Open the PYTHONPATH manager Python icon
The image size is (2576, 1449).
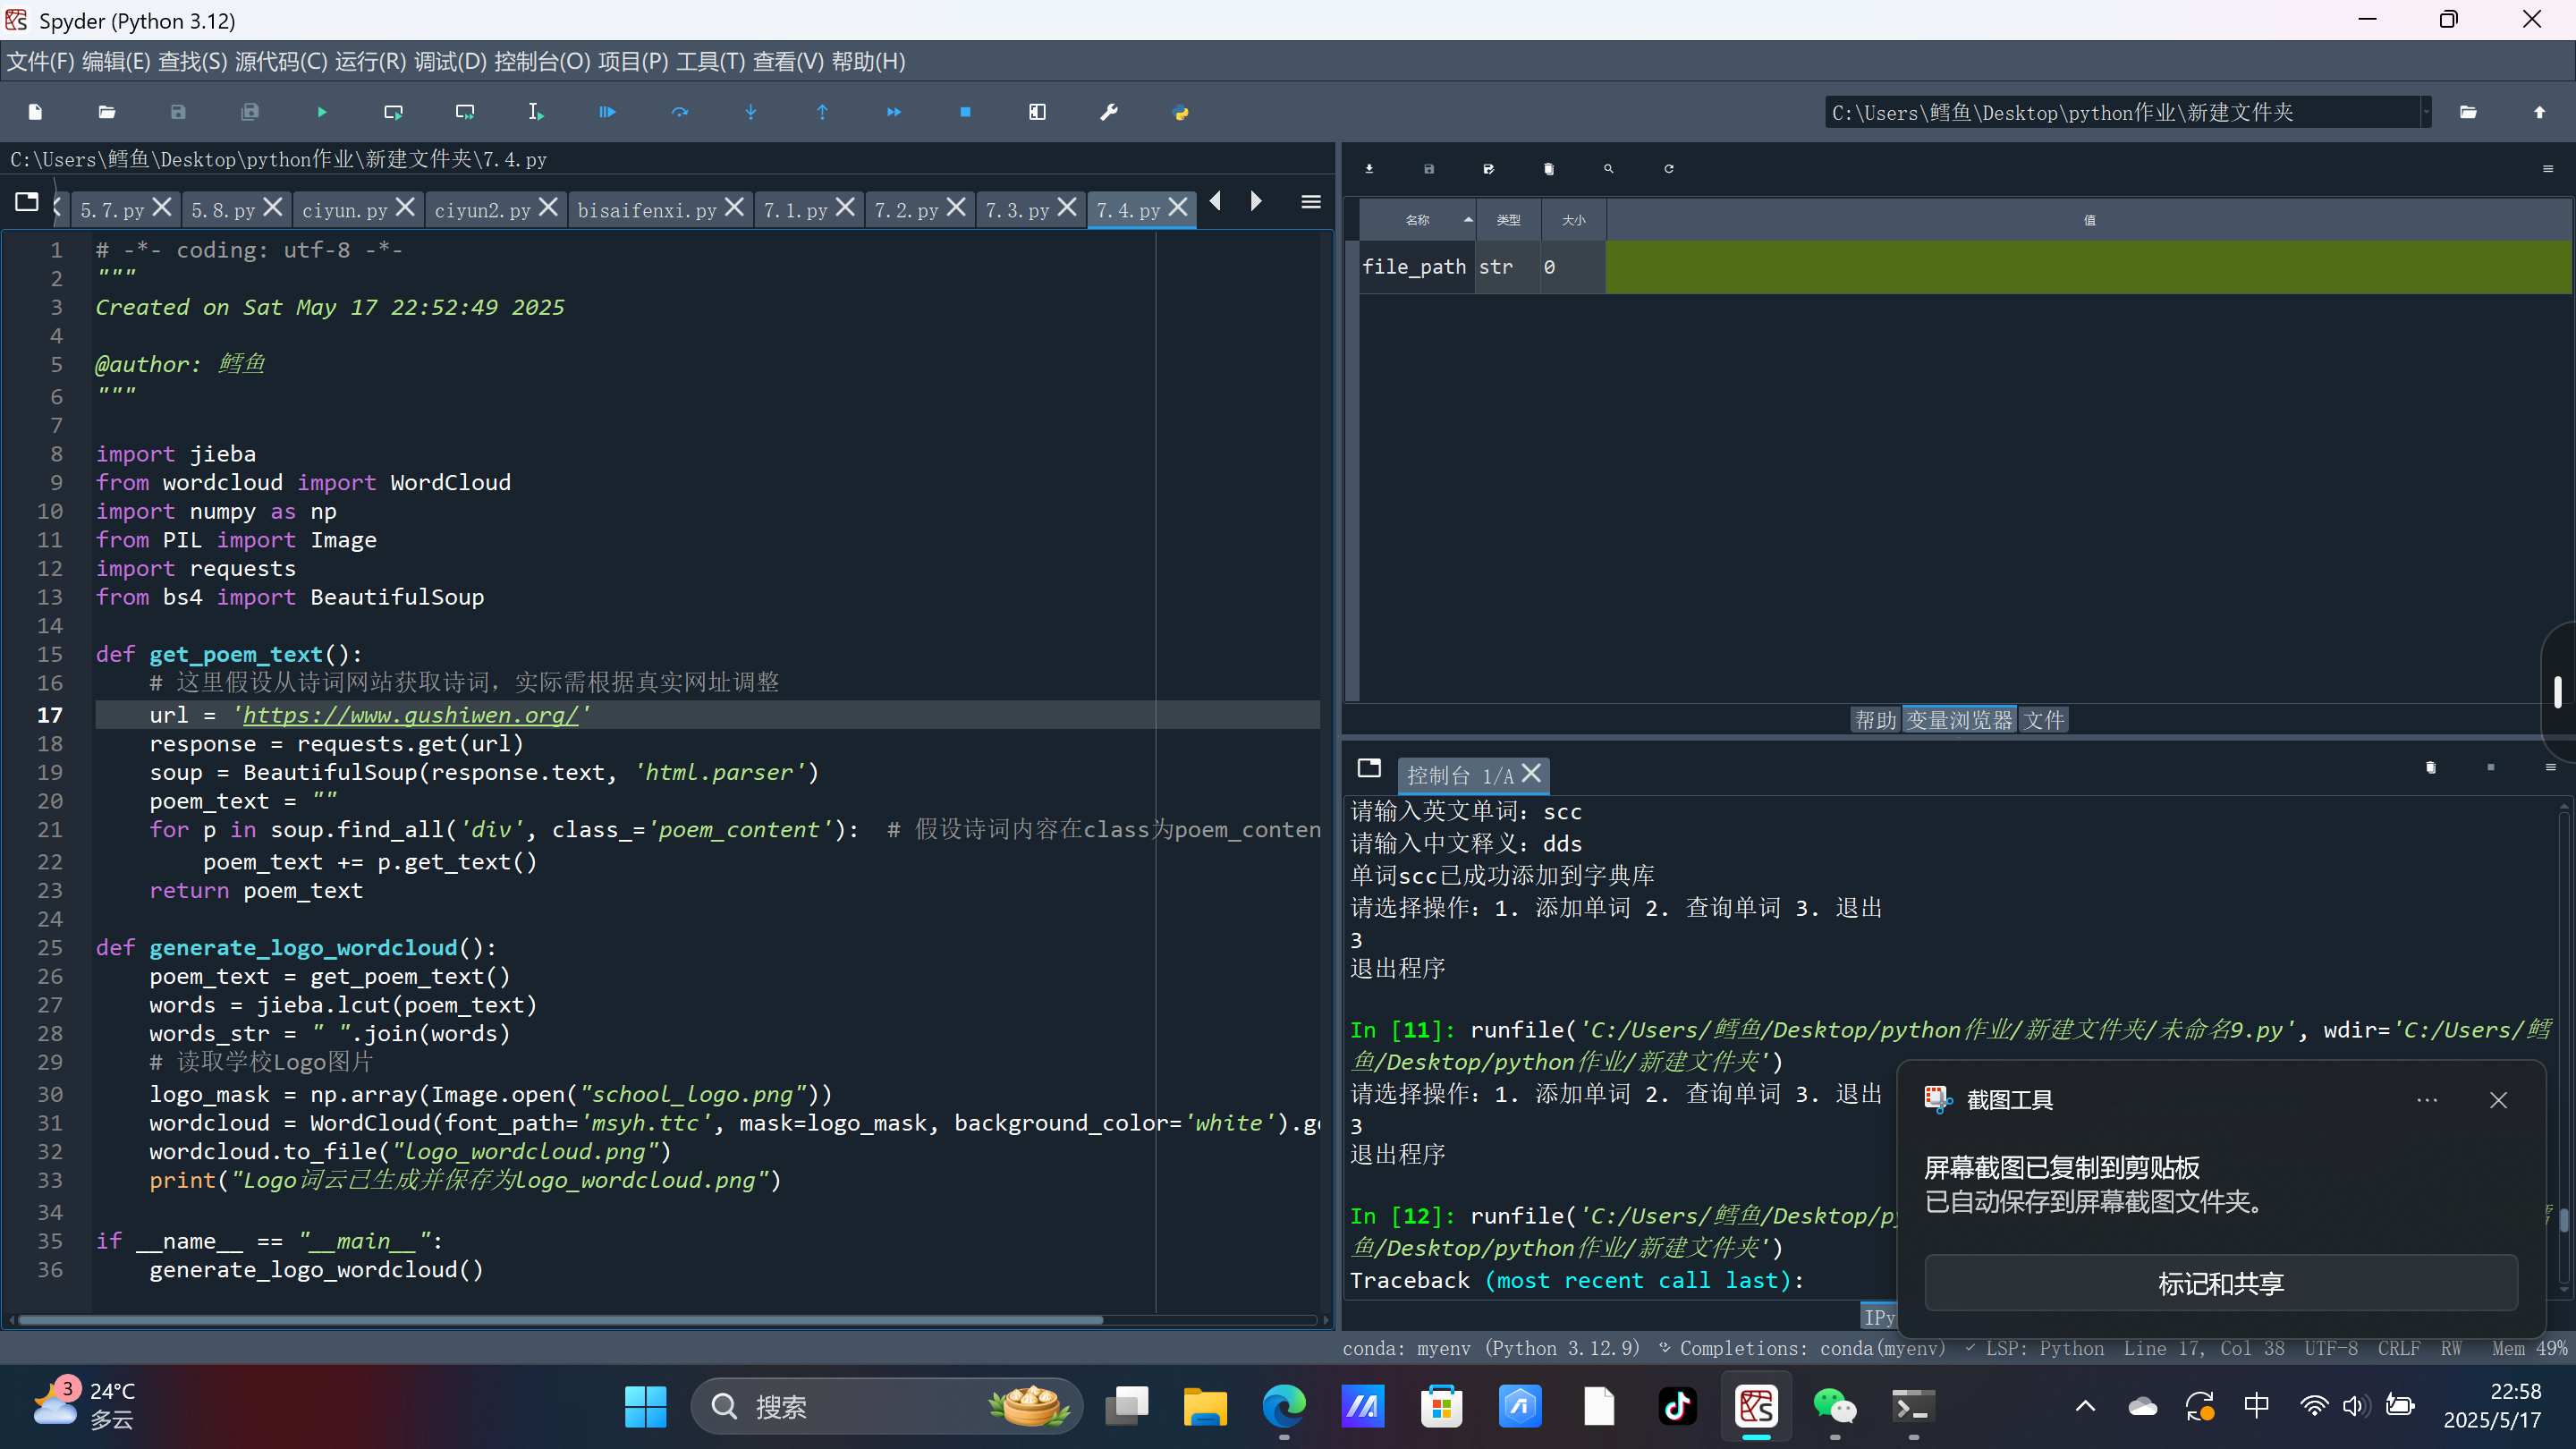tap(1180, 112)
